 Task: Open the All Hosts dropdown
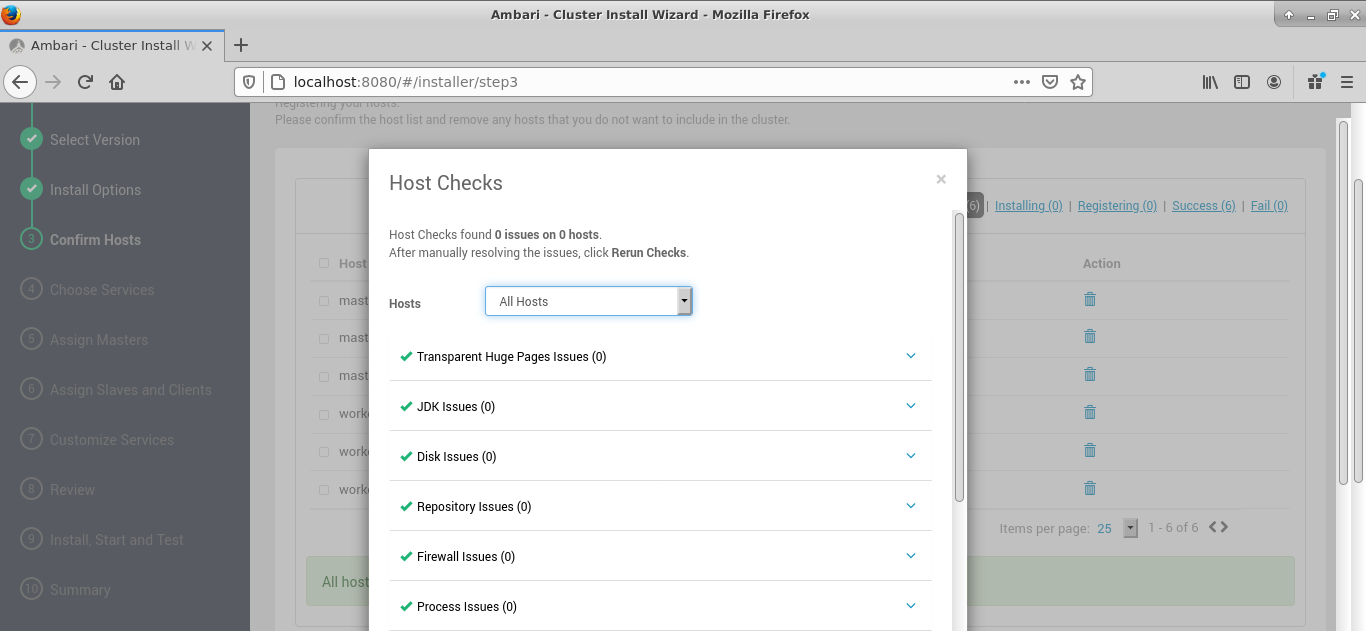588,301
